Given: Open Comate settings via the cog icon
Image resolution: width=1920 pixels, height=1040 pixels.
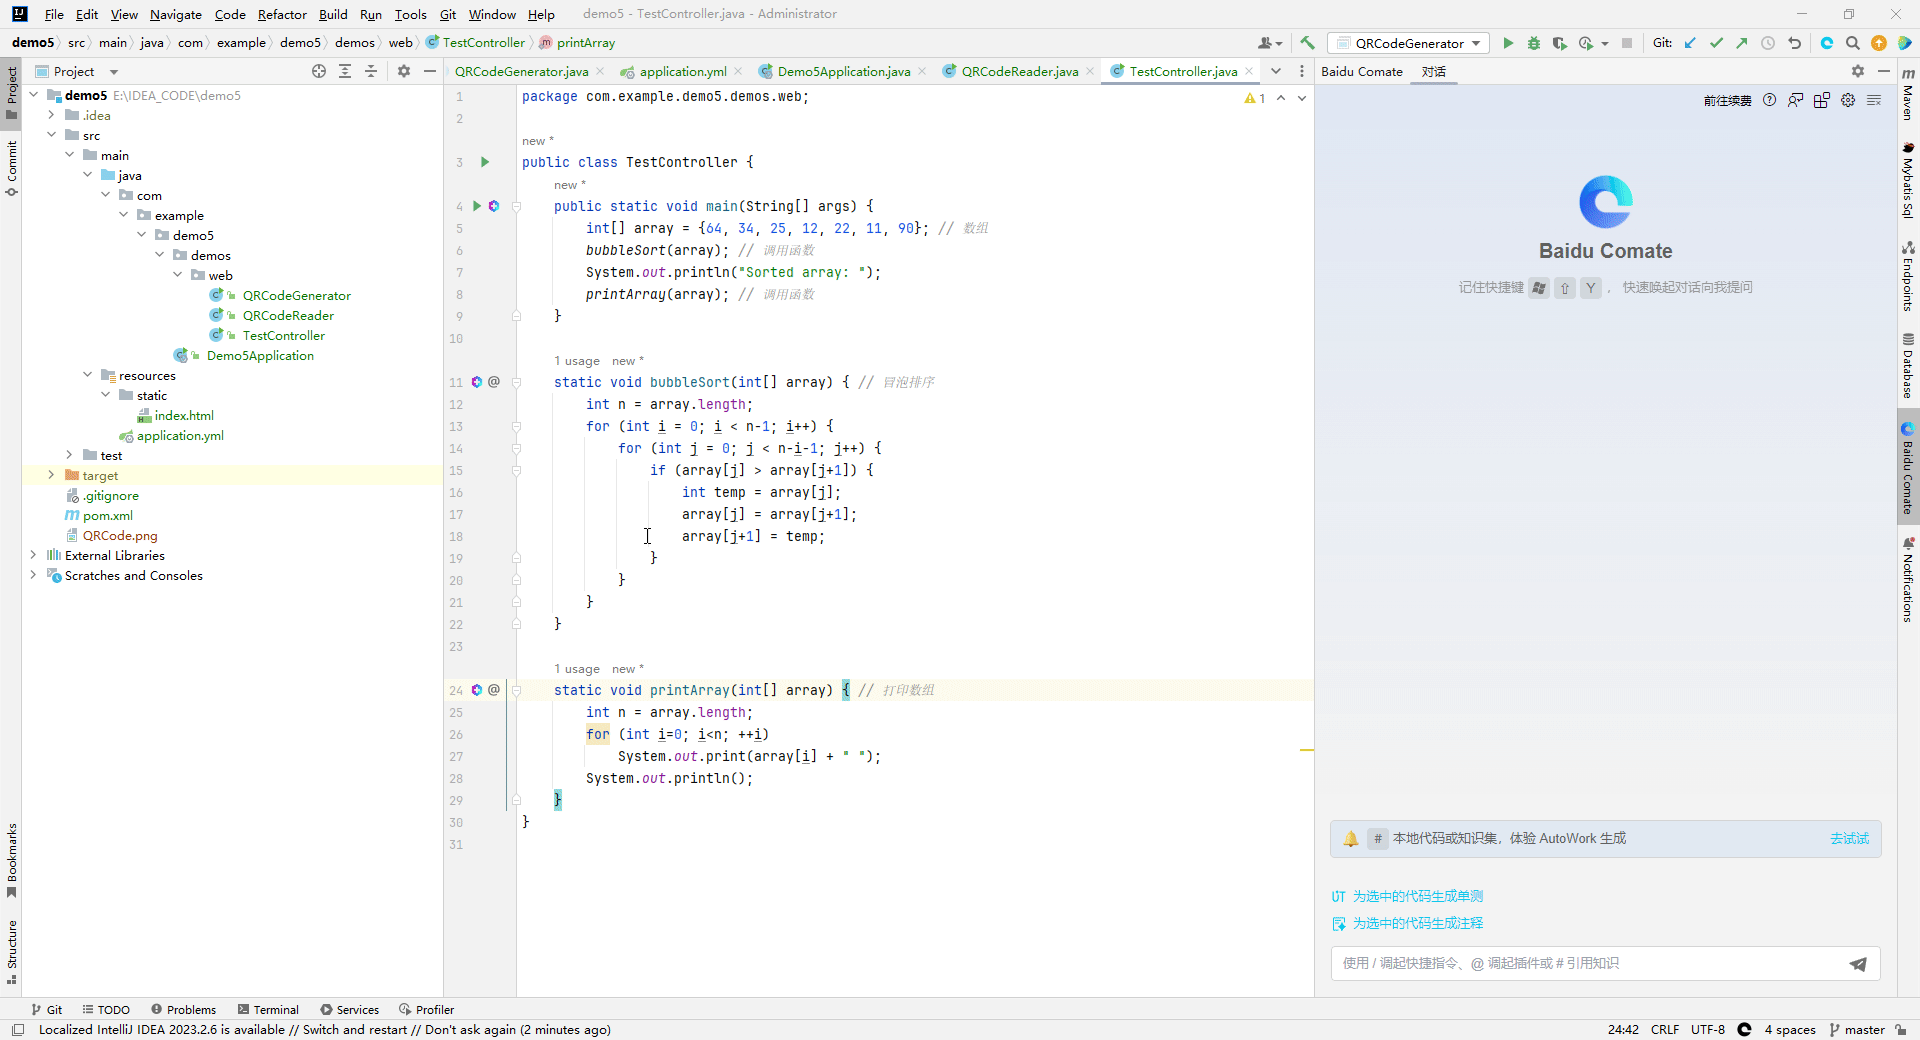Looking at the screenshot, I should 1848,100.
